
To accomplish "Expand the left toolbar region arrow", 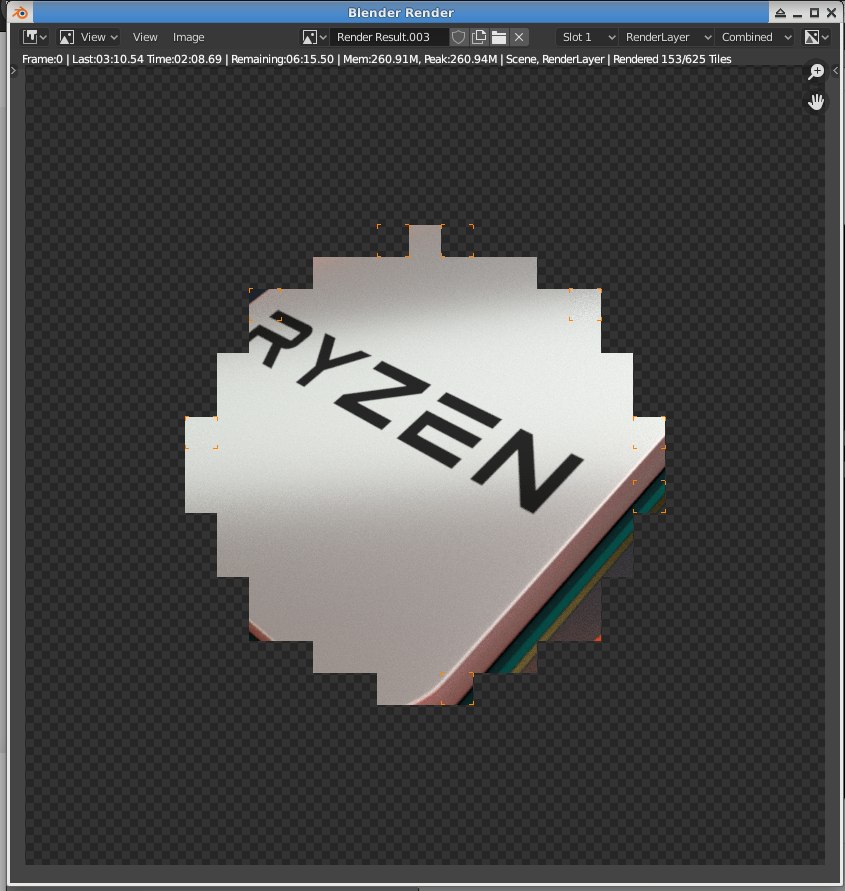I will tap(13, 70).
